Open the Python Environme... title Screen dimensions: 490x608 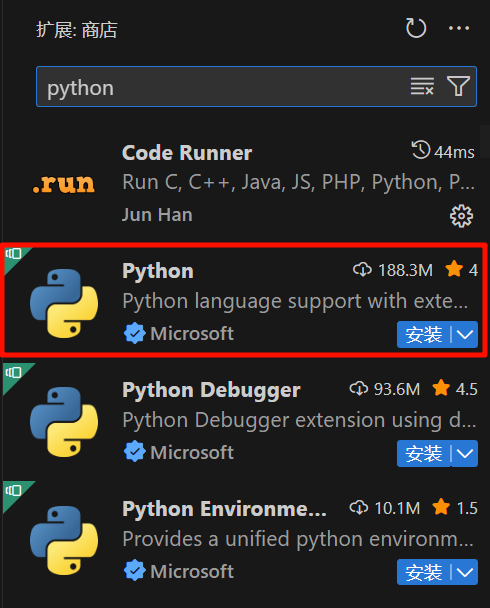224,509
